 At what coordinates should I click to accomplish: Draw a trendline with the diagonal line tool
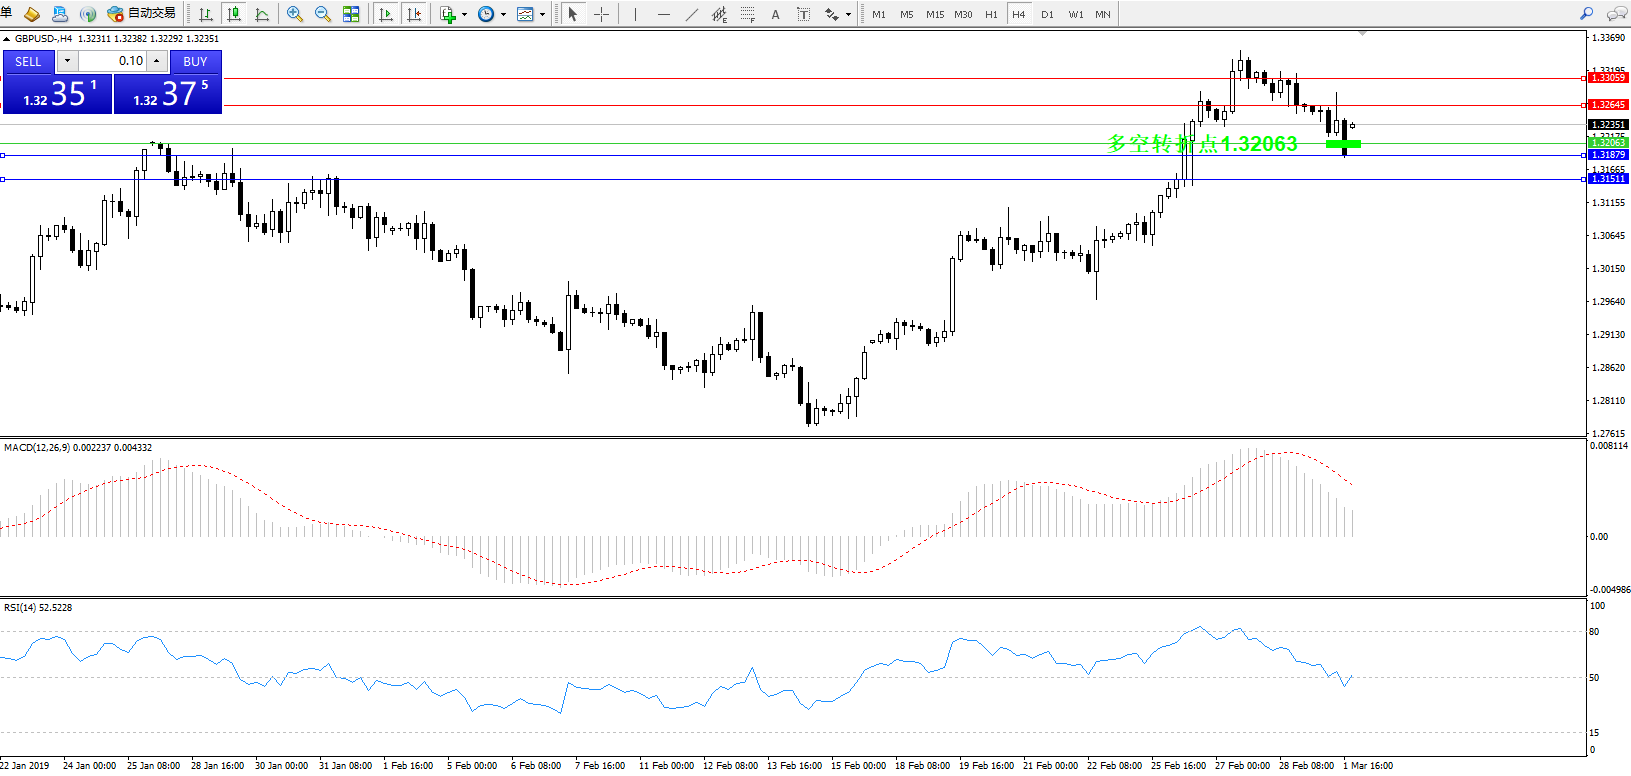point(692,14)
